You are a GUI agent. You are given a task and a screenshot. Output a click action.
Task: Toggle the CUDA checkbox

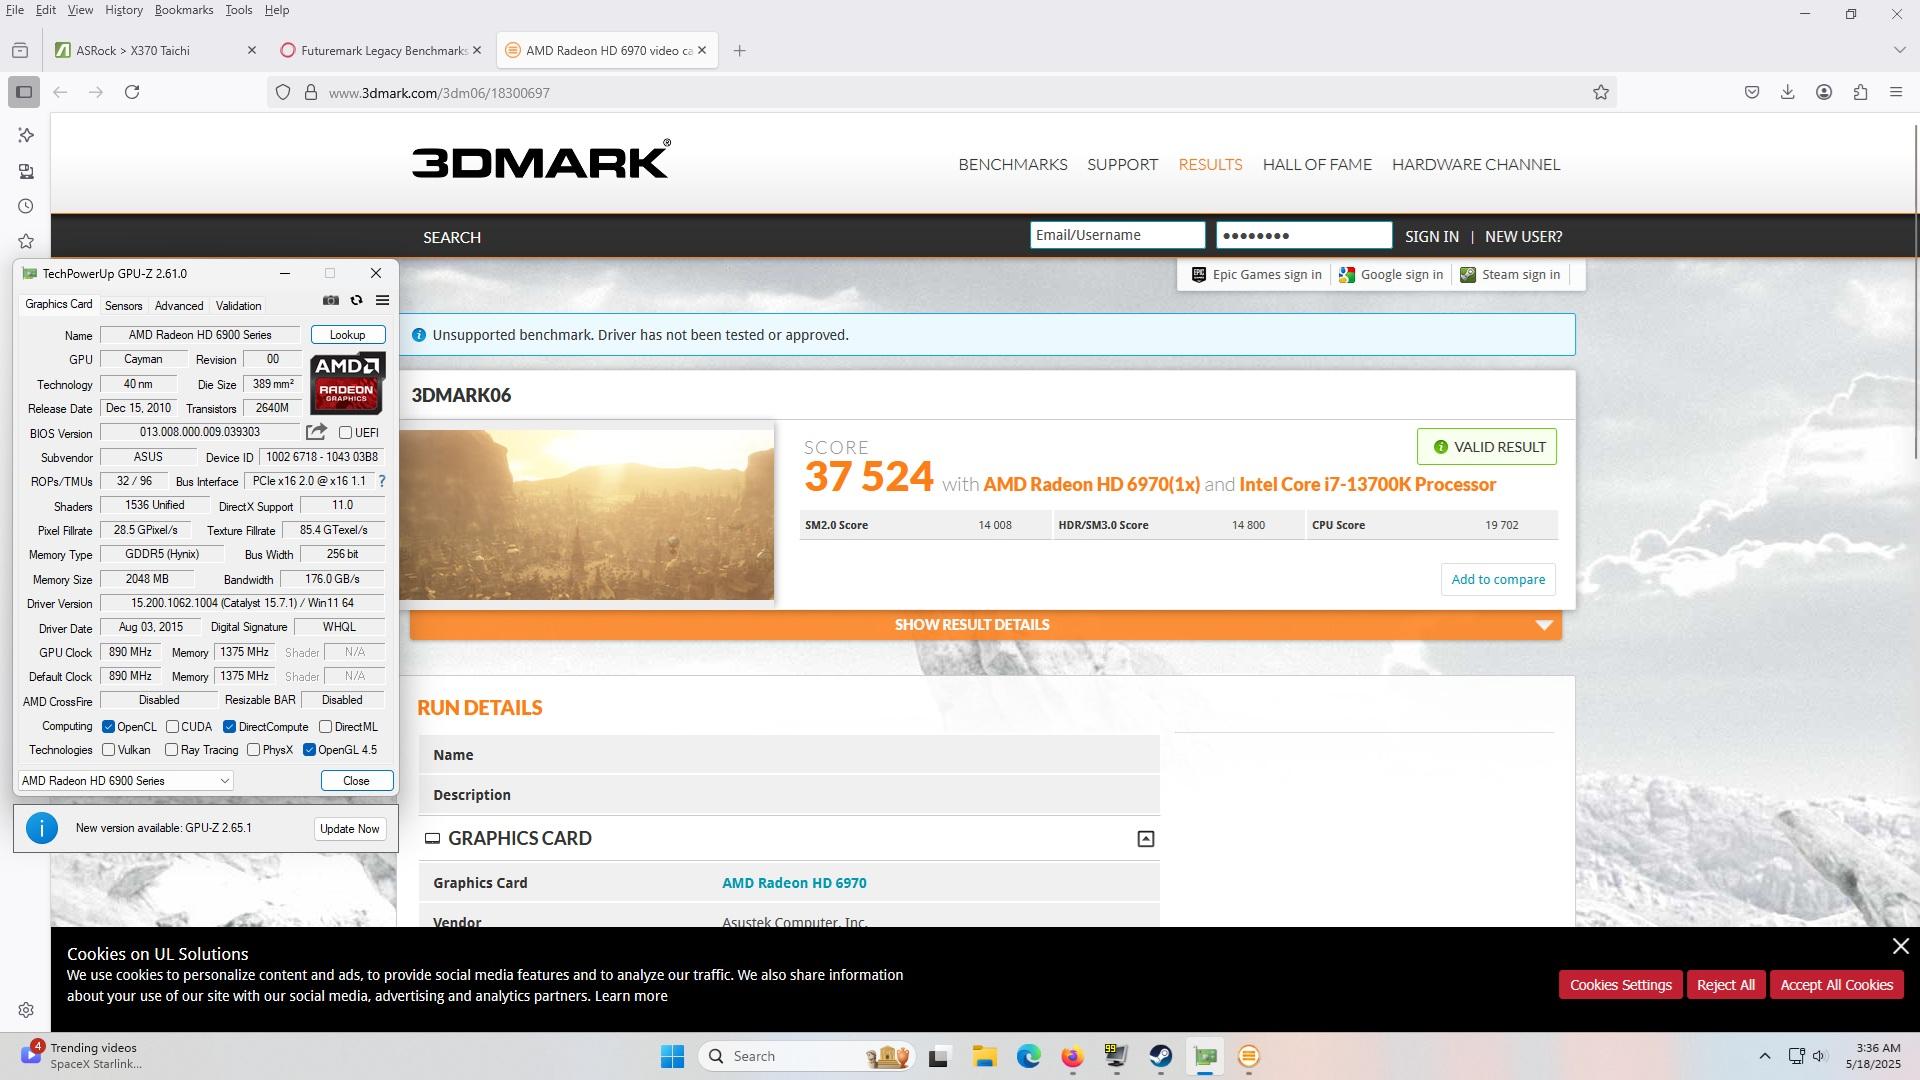[x=173, y=727]
